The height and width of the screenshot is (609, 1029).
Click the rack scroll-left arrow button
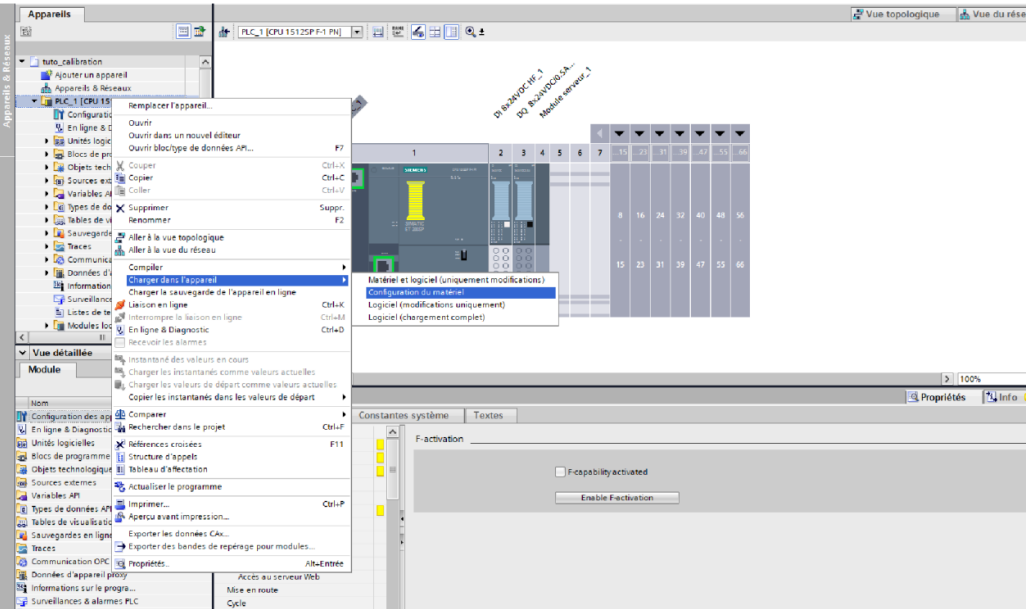tap(599, 134)
